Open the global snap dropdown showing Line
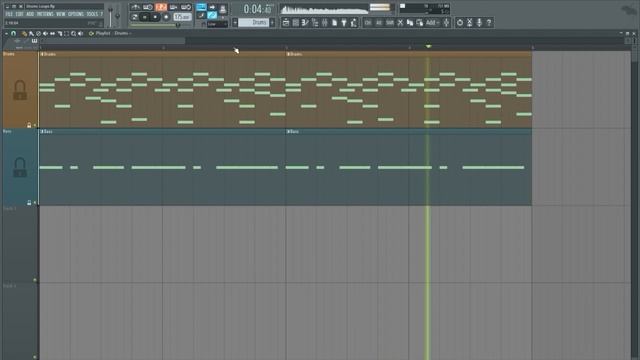 [217, 24]
